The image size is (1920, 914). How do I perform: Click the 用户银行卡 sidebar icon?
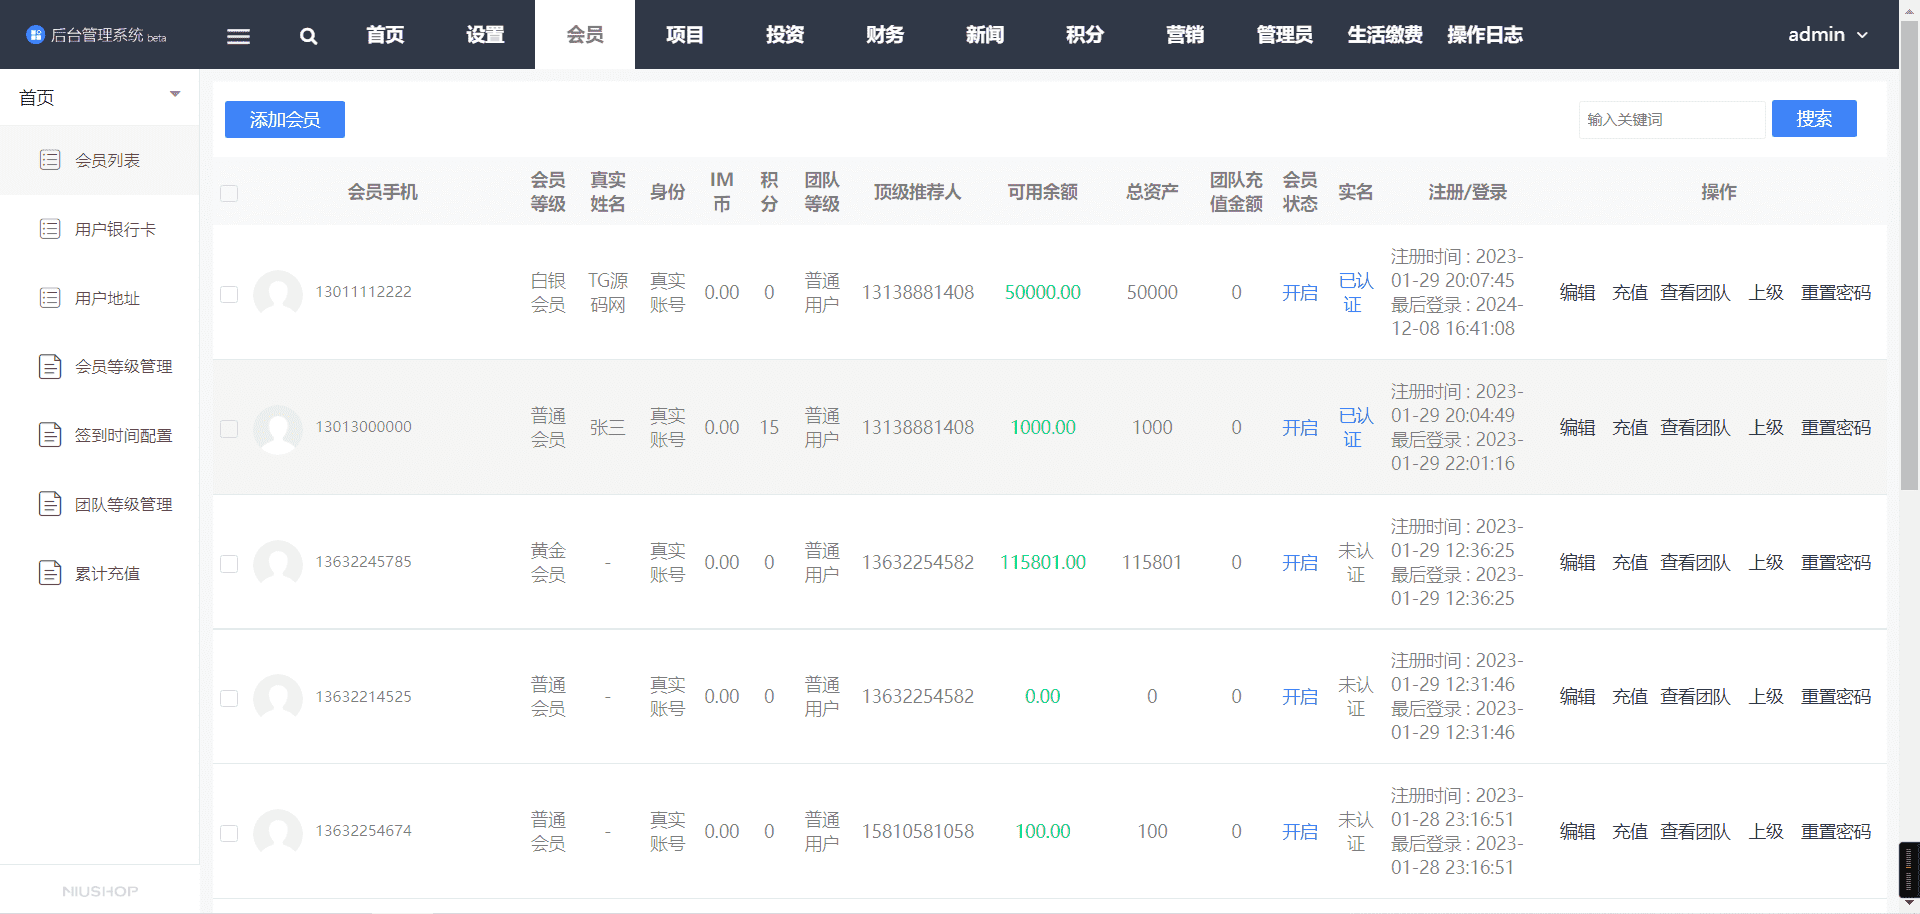pyautogui.click(x=50, y=229)
